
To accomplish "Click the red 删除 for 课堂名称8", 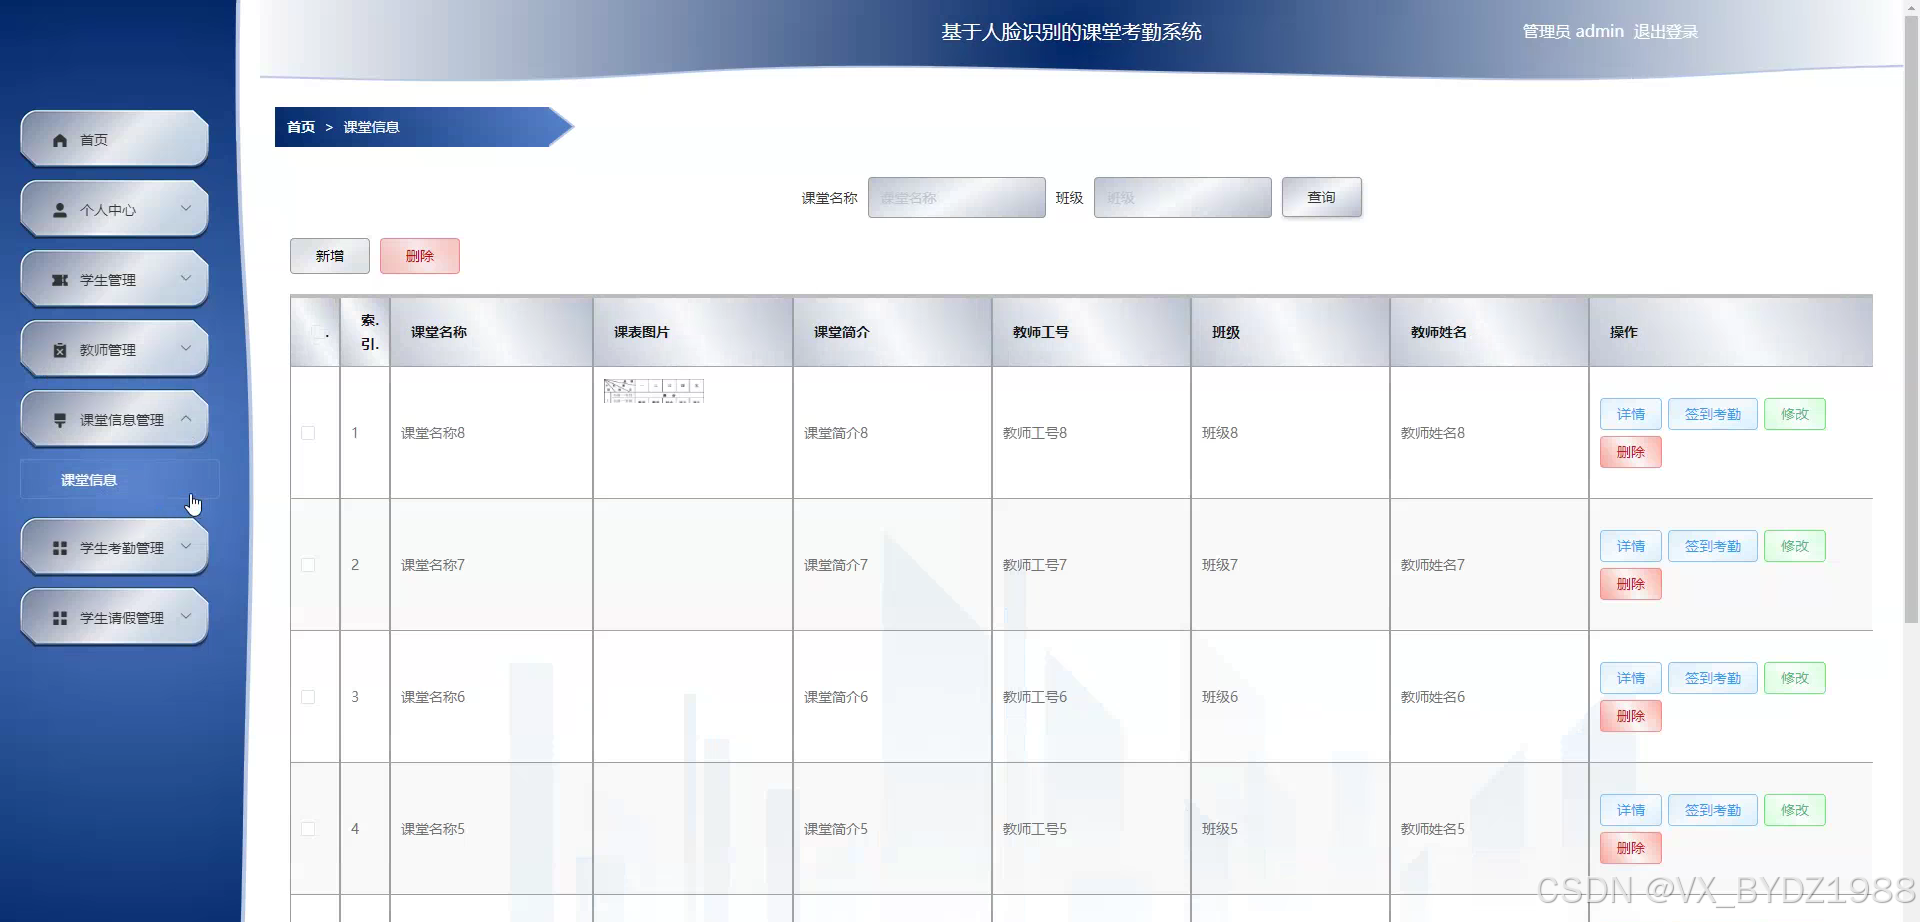I will click(x=1631, y=452).
